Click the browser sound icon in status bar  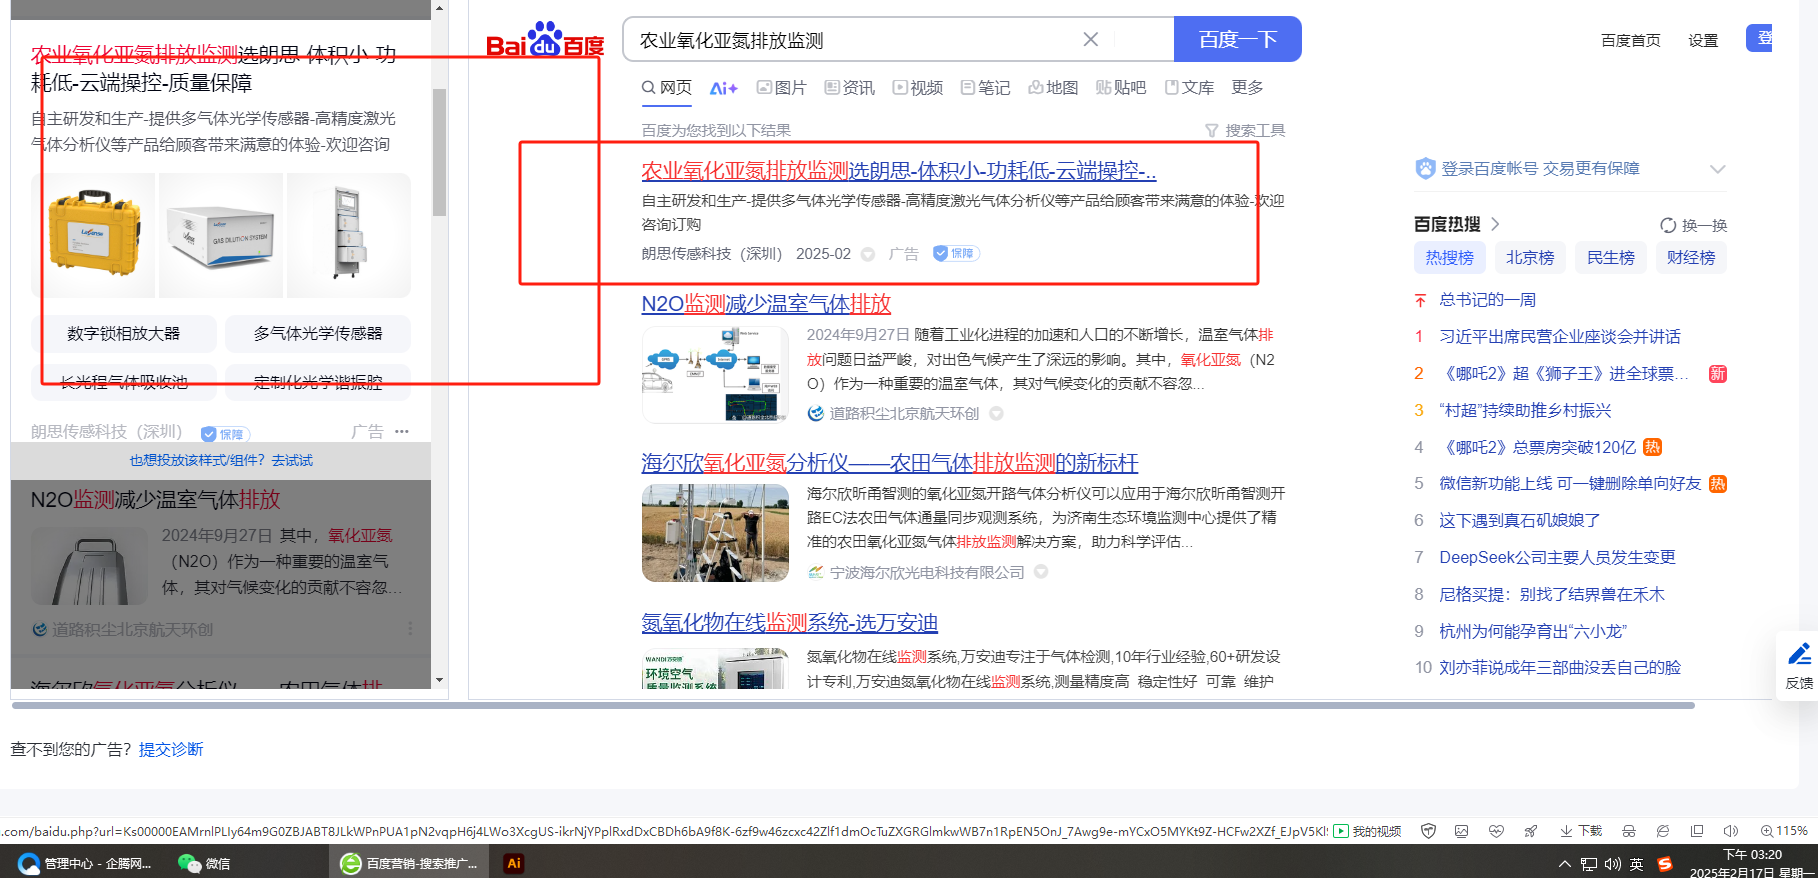1731,831
